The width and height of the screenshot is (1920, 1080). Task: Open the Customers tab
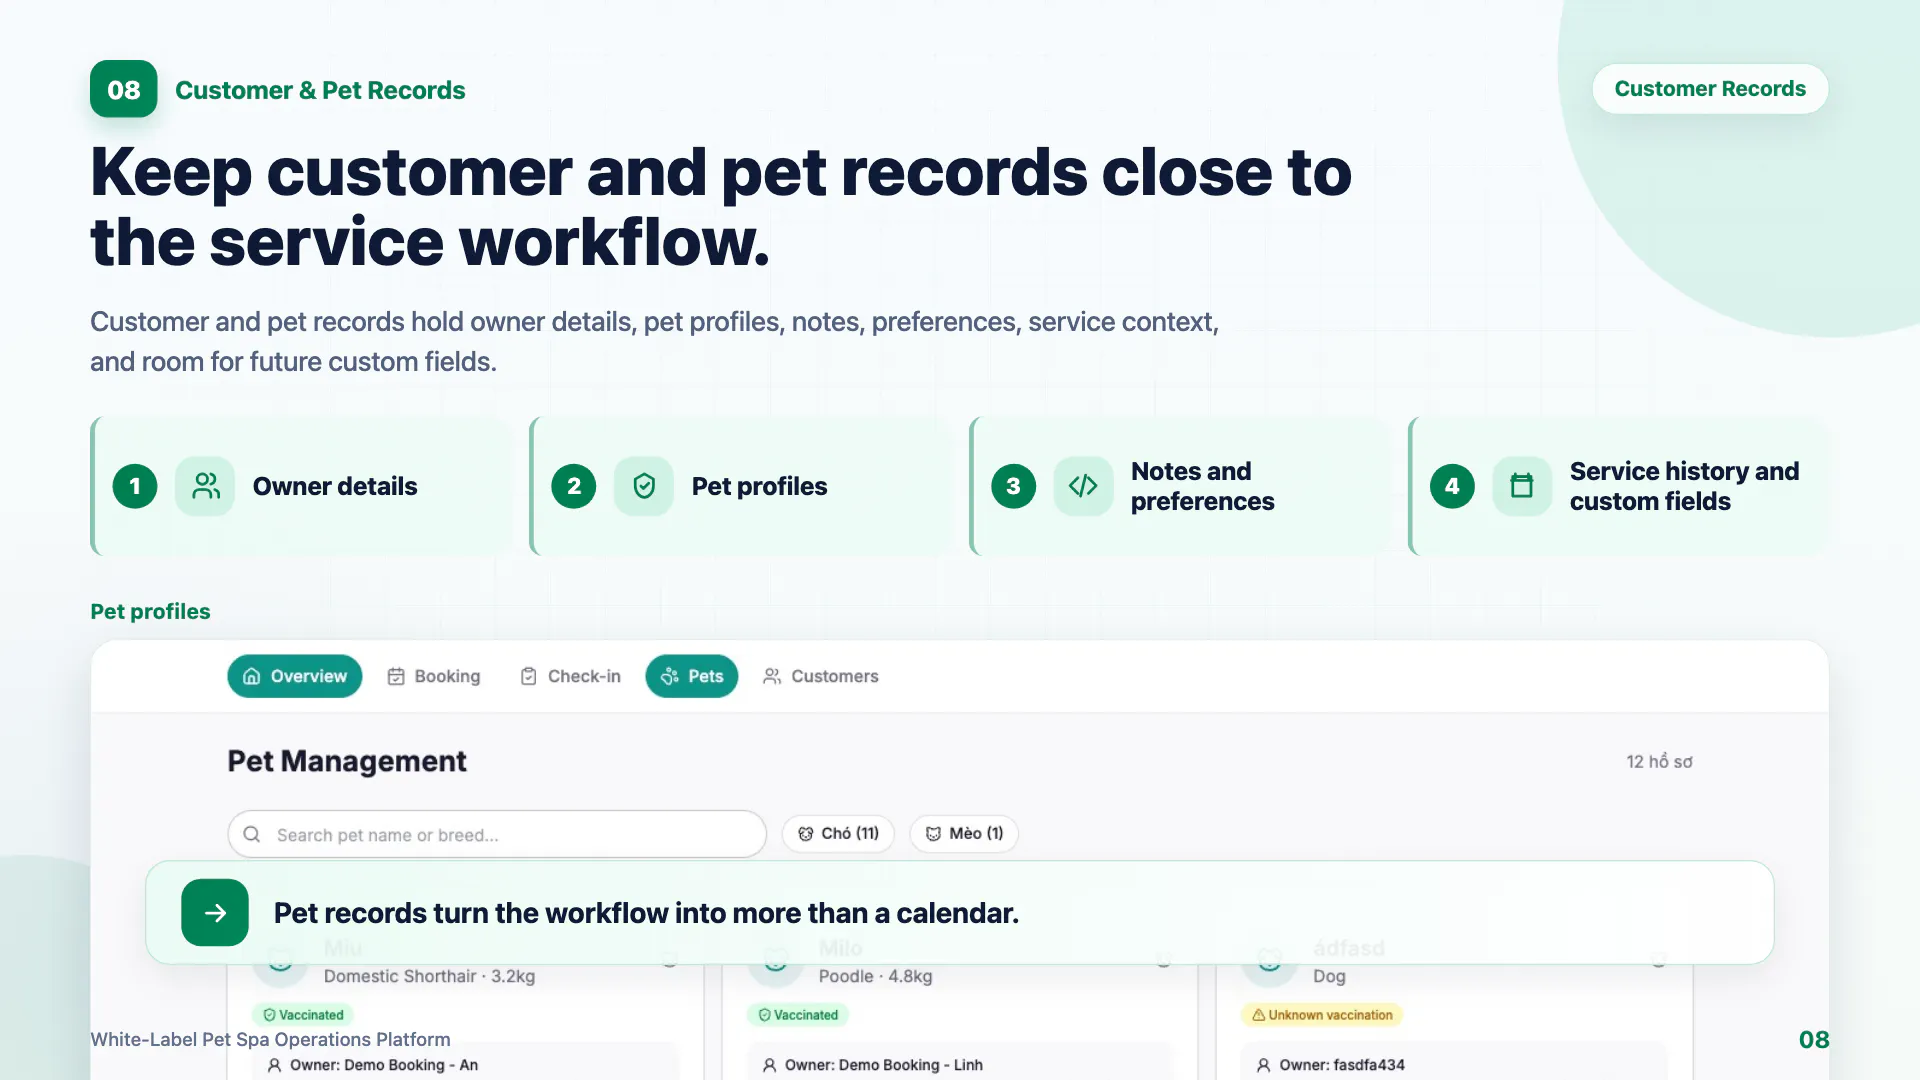[821, 676]
